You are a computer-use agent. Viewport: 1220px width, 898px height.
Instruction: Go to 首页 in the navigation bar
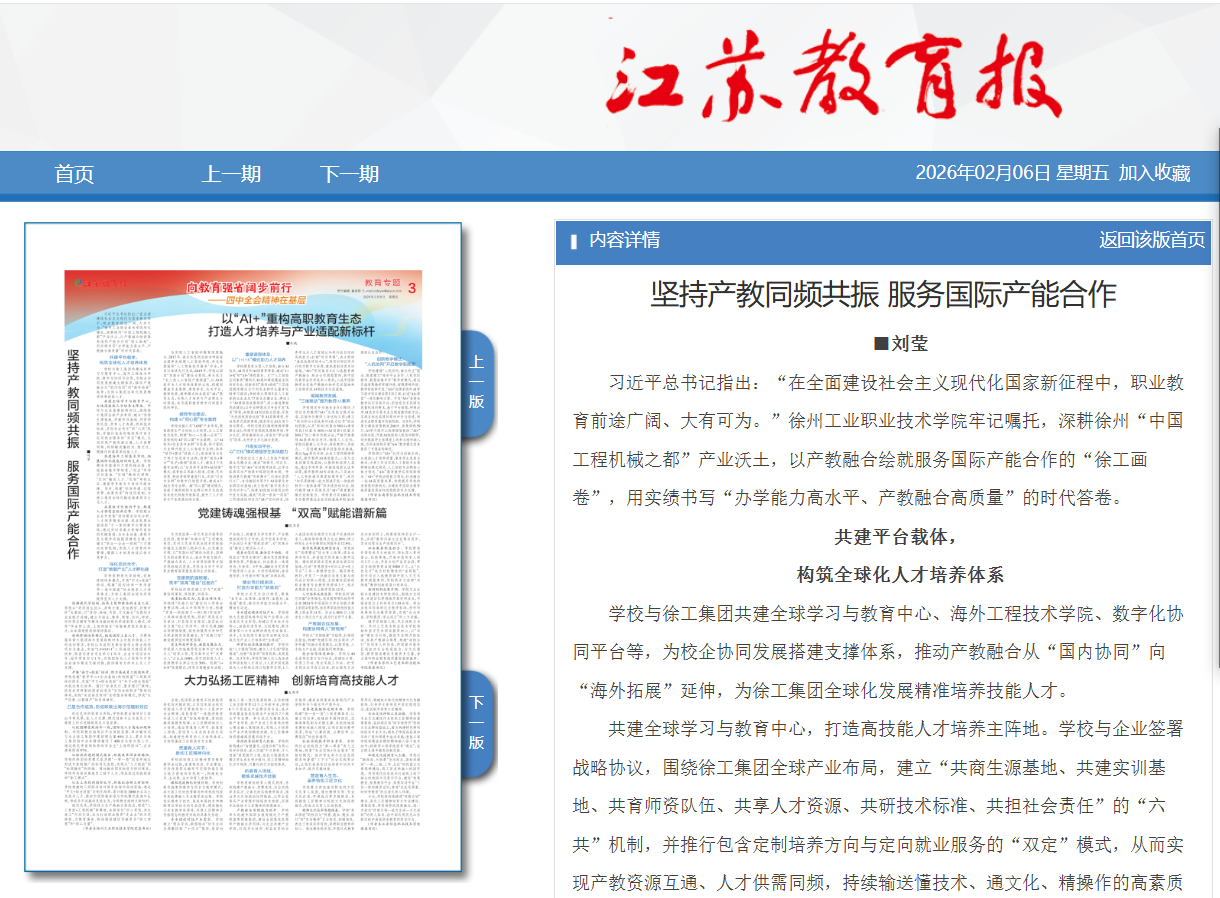(74, 174)
